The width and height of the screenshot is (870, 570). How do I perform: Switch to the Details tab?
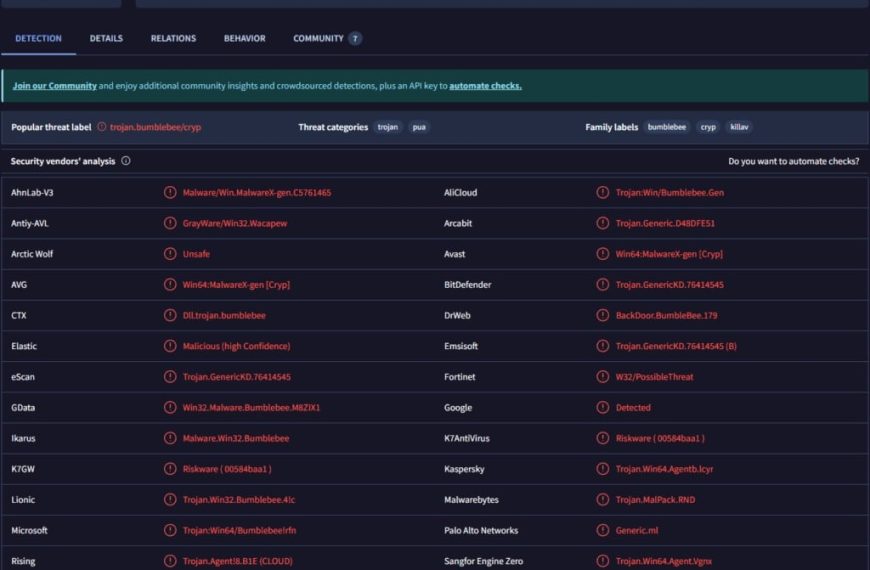pos(106,38)
